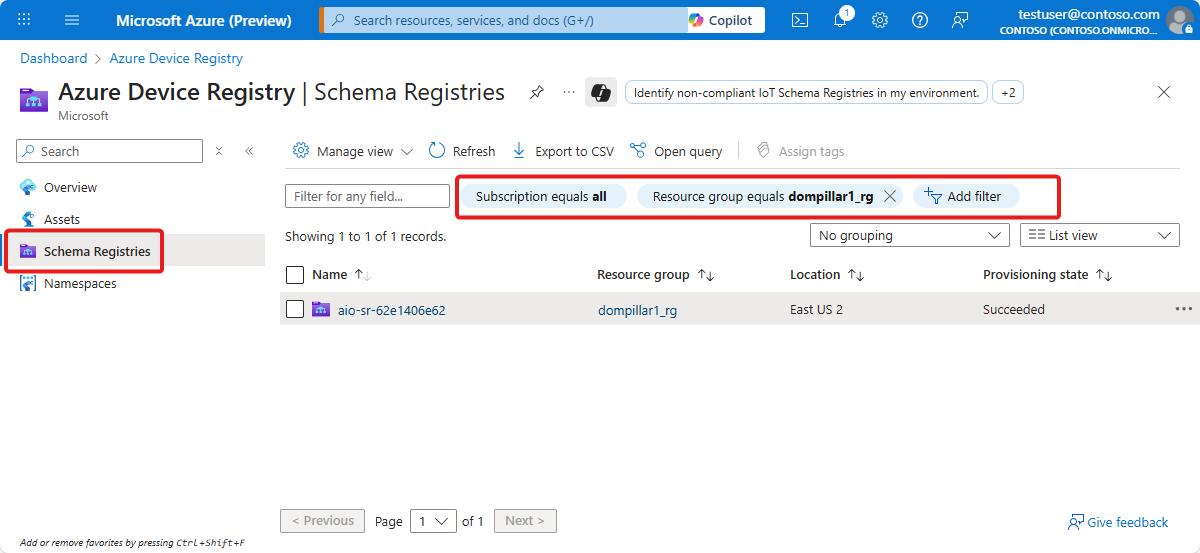
Task: Click the Filter for any field box
Action: [x=367, y=196]
